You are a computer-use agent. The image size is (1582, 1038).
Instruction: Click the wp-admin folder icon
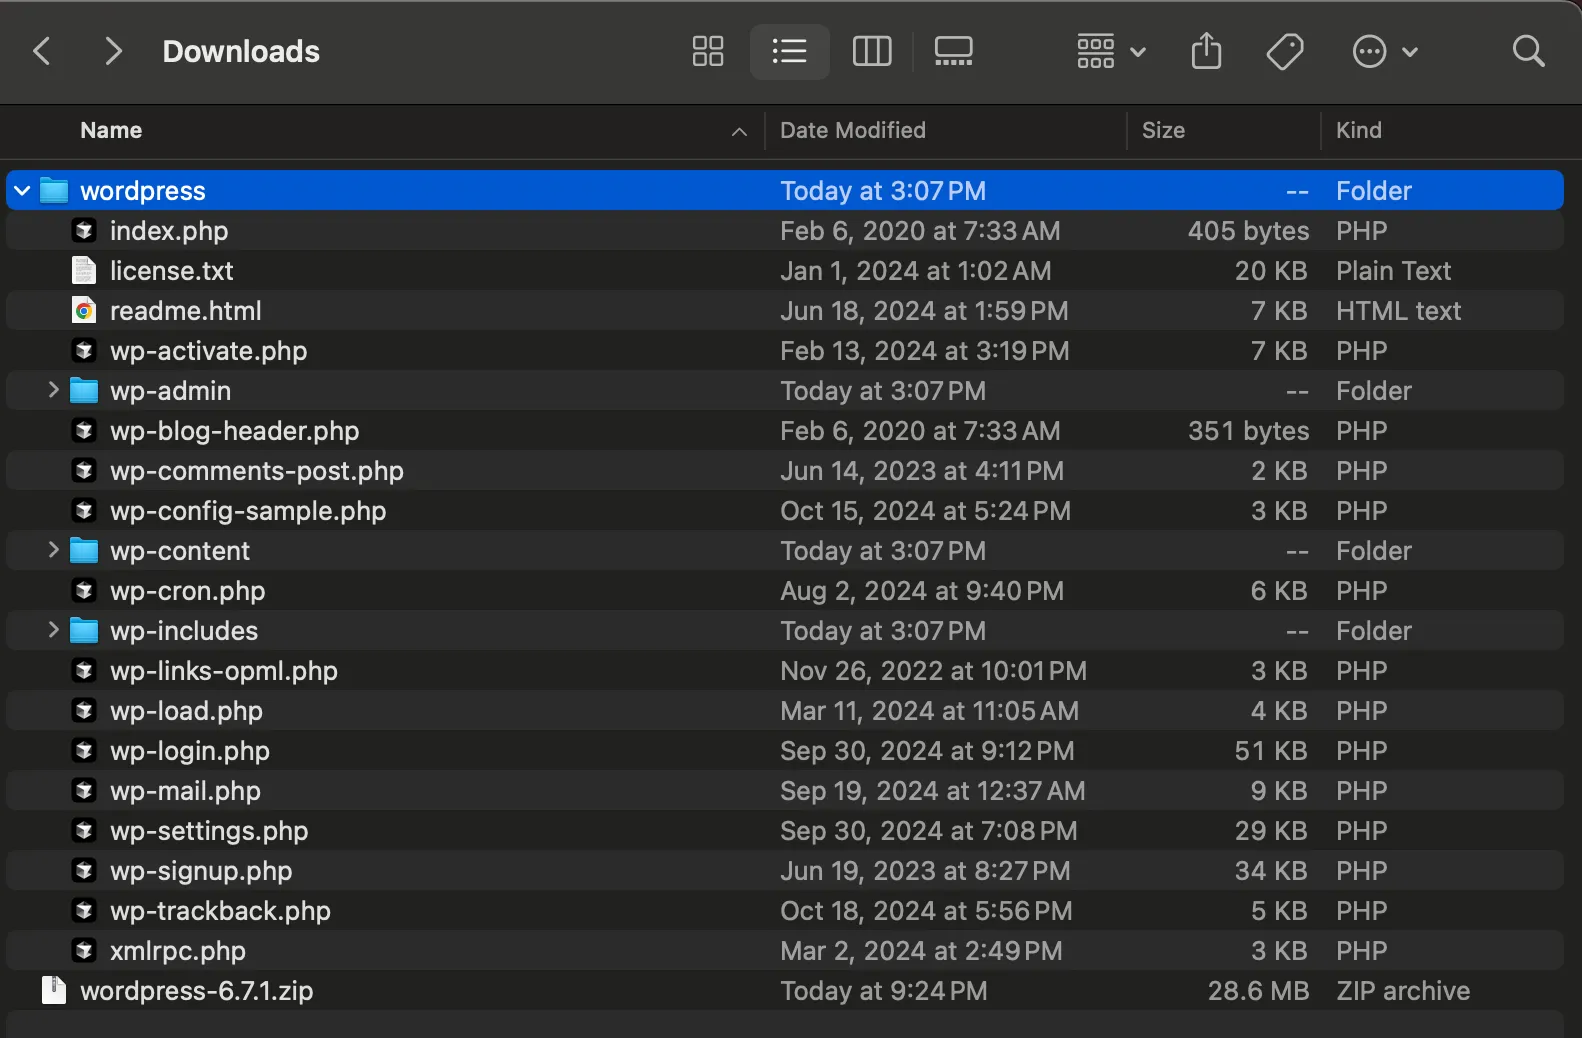[84, 390]
